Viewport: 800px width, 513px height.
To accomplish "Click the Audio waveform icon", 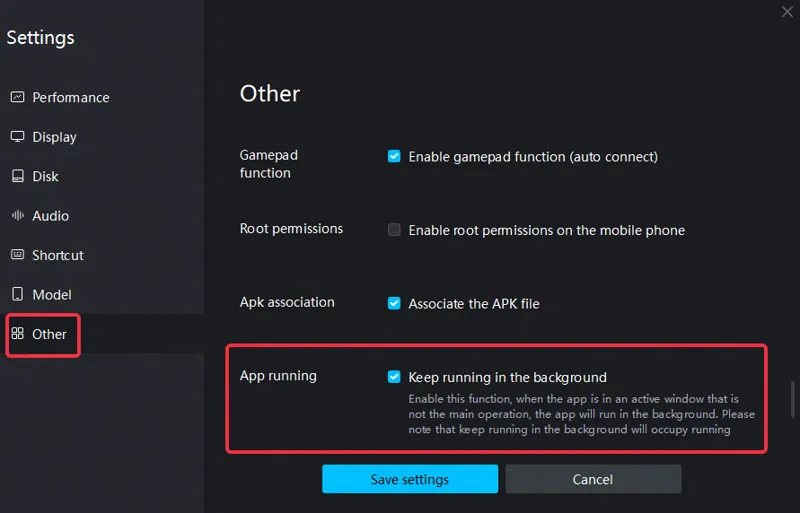I will click(17, 215).
